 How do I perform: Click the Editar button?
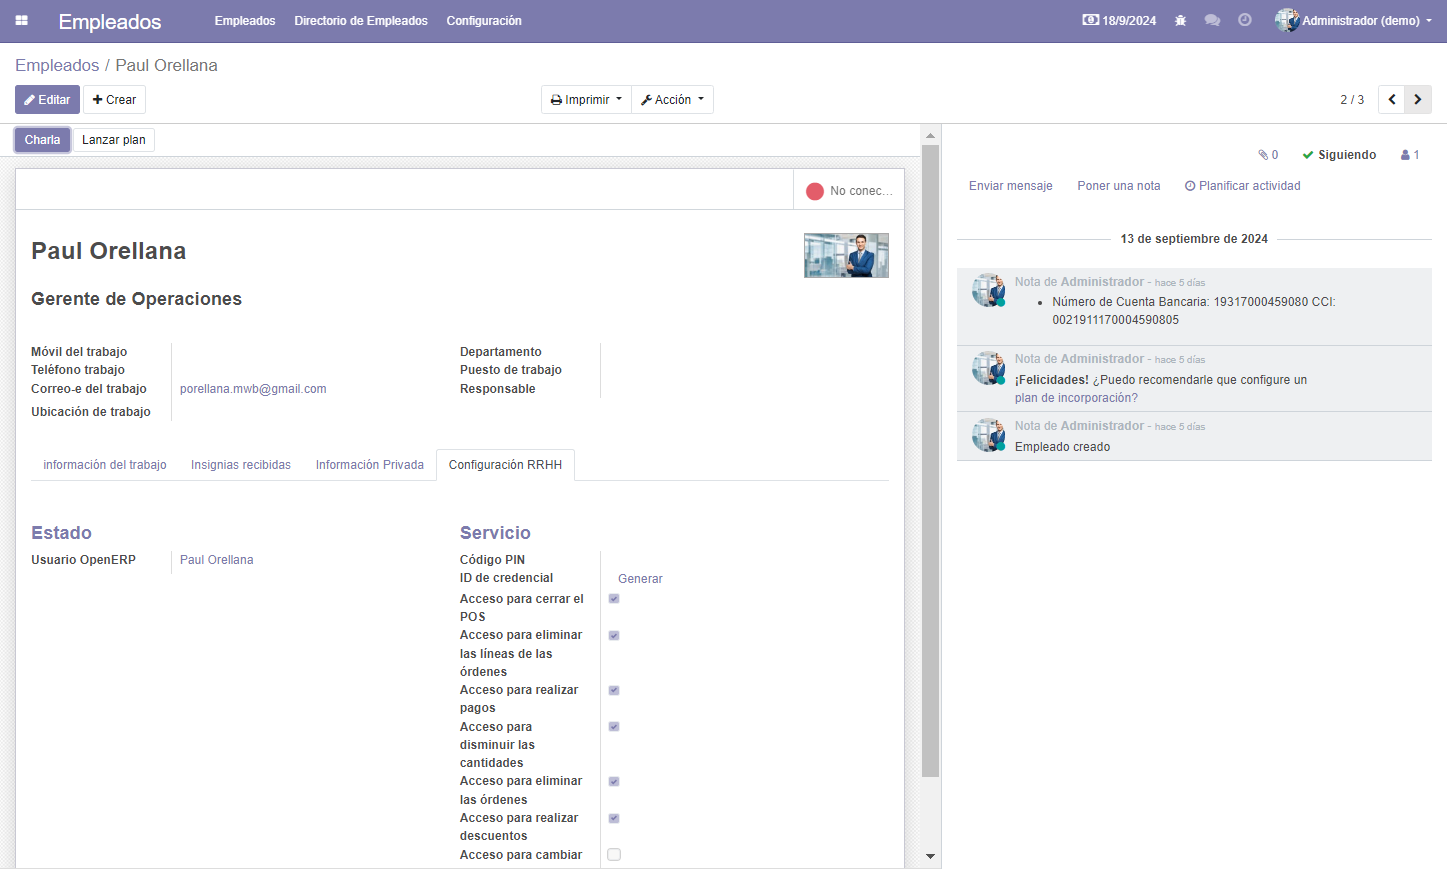[47, 99]
